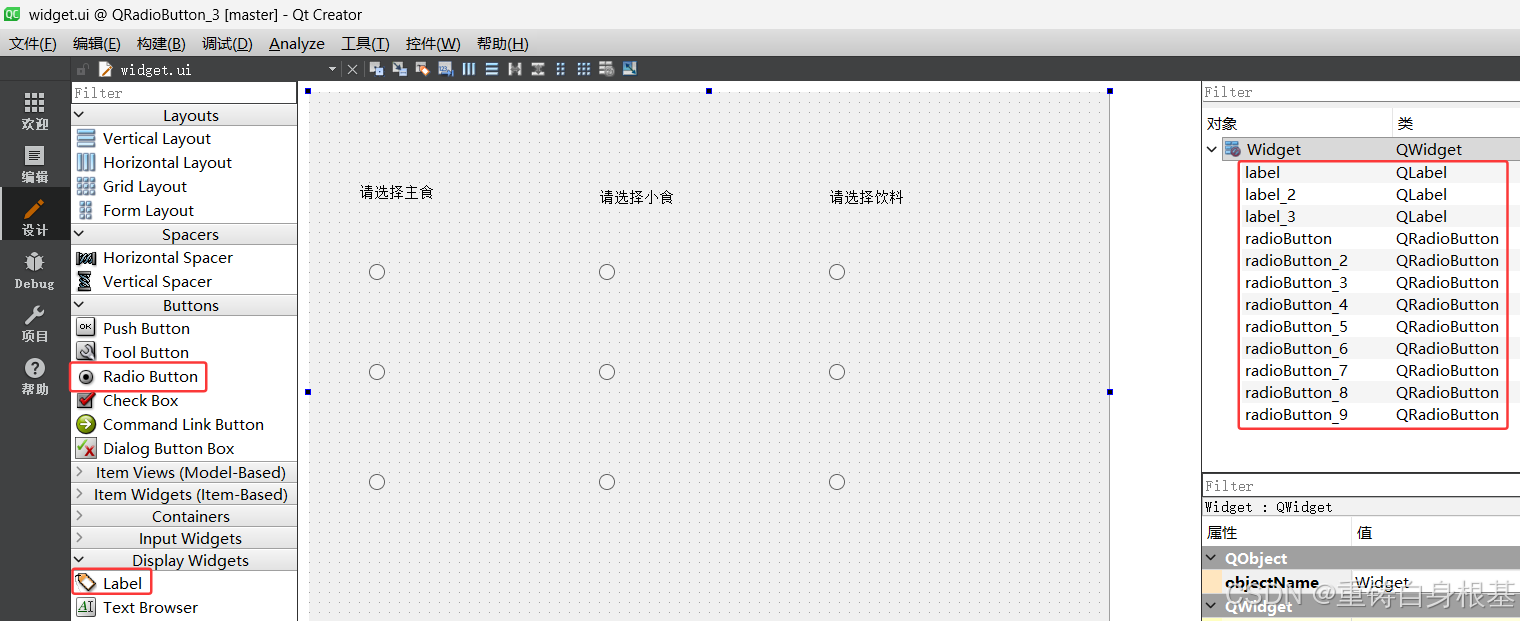
Task: Click the 欢迎 (Welcome) sidebar icon
Action: coord(34,110)
